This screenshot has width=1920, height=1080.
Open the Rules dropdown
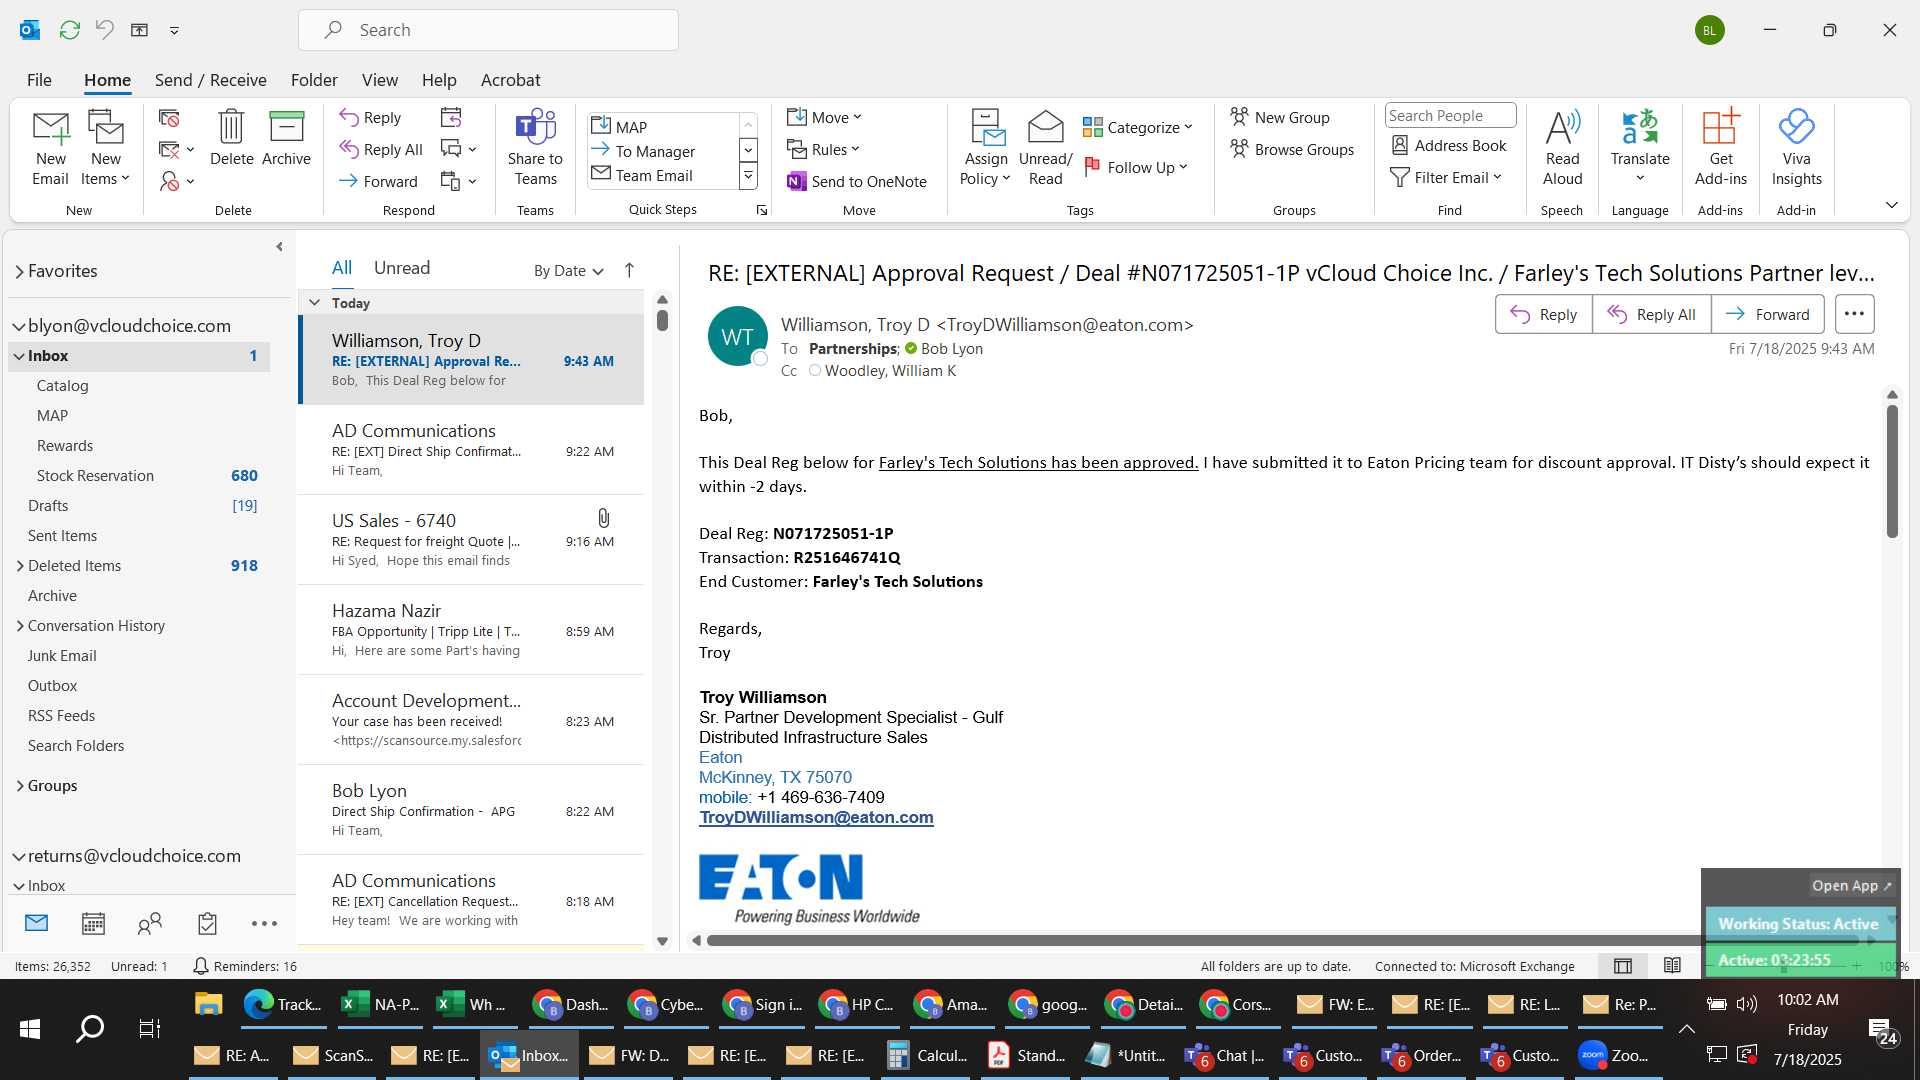pos(823,149)
